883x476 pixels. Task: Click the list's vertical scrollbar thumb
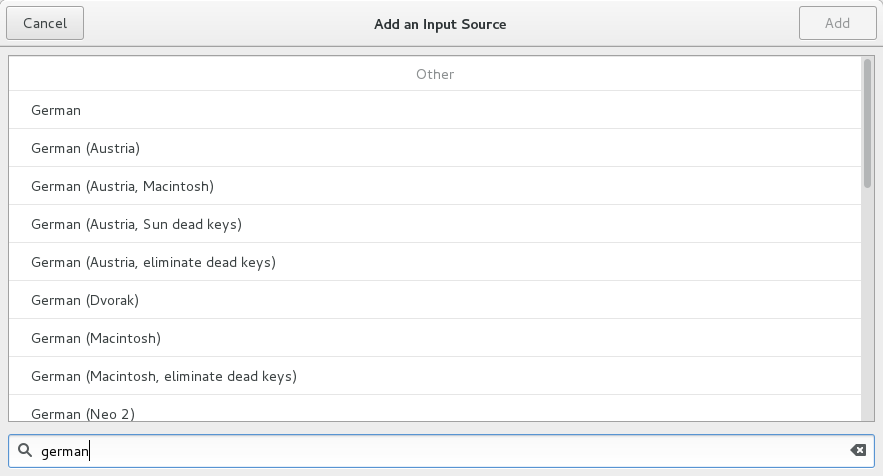[x=867, y=123]
